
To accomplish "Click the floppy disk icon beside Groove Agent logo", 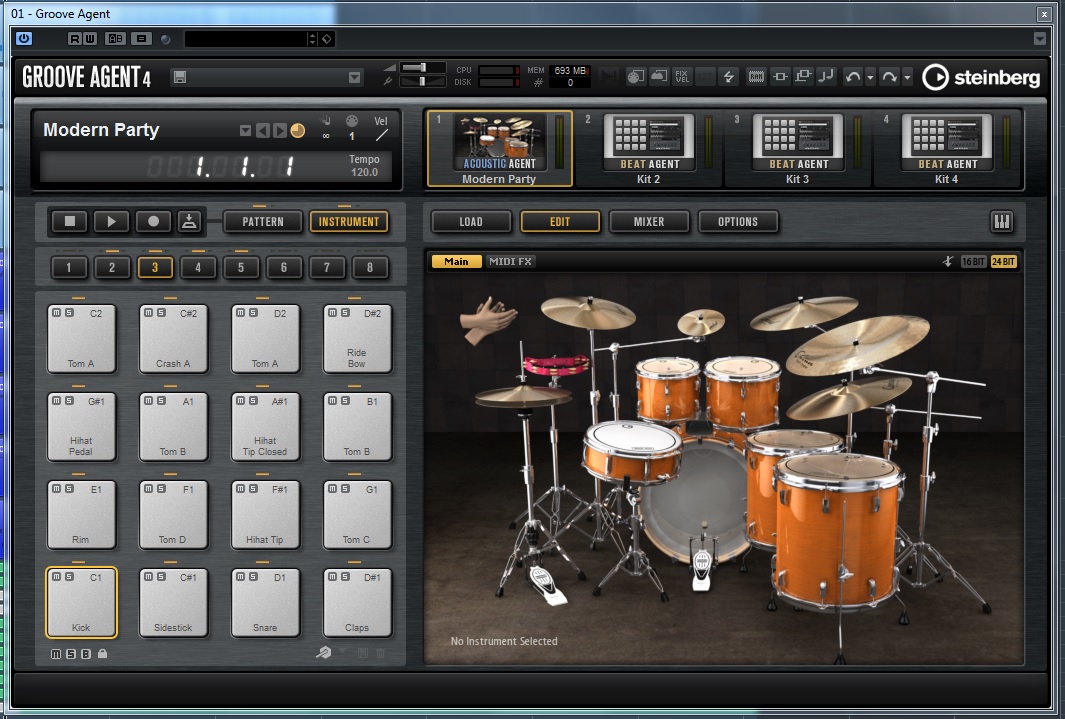I will pyautogui.click(x=179, y=77).
